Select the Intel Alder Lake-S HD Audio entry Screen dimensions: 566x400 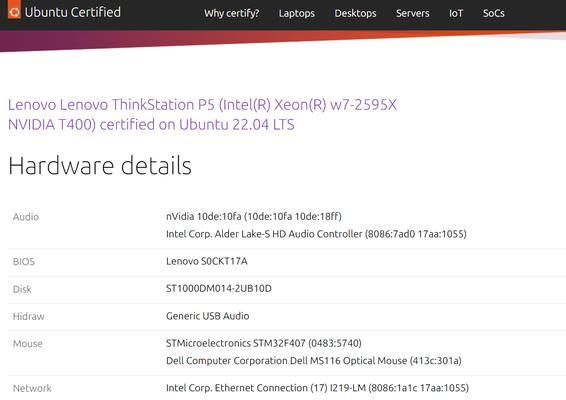[x=316, y=234]
